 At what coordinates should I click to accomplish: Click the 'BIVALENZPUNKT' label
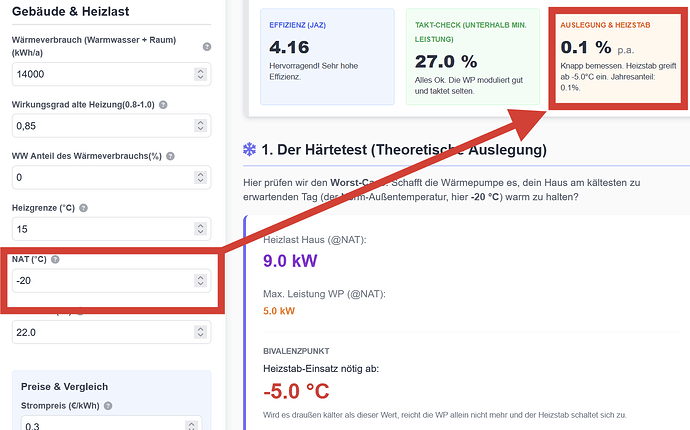point(296,351)
